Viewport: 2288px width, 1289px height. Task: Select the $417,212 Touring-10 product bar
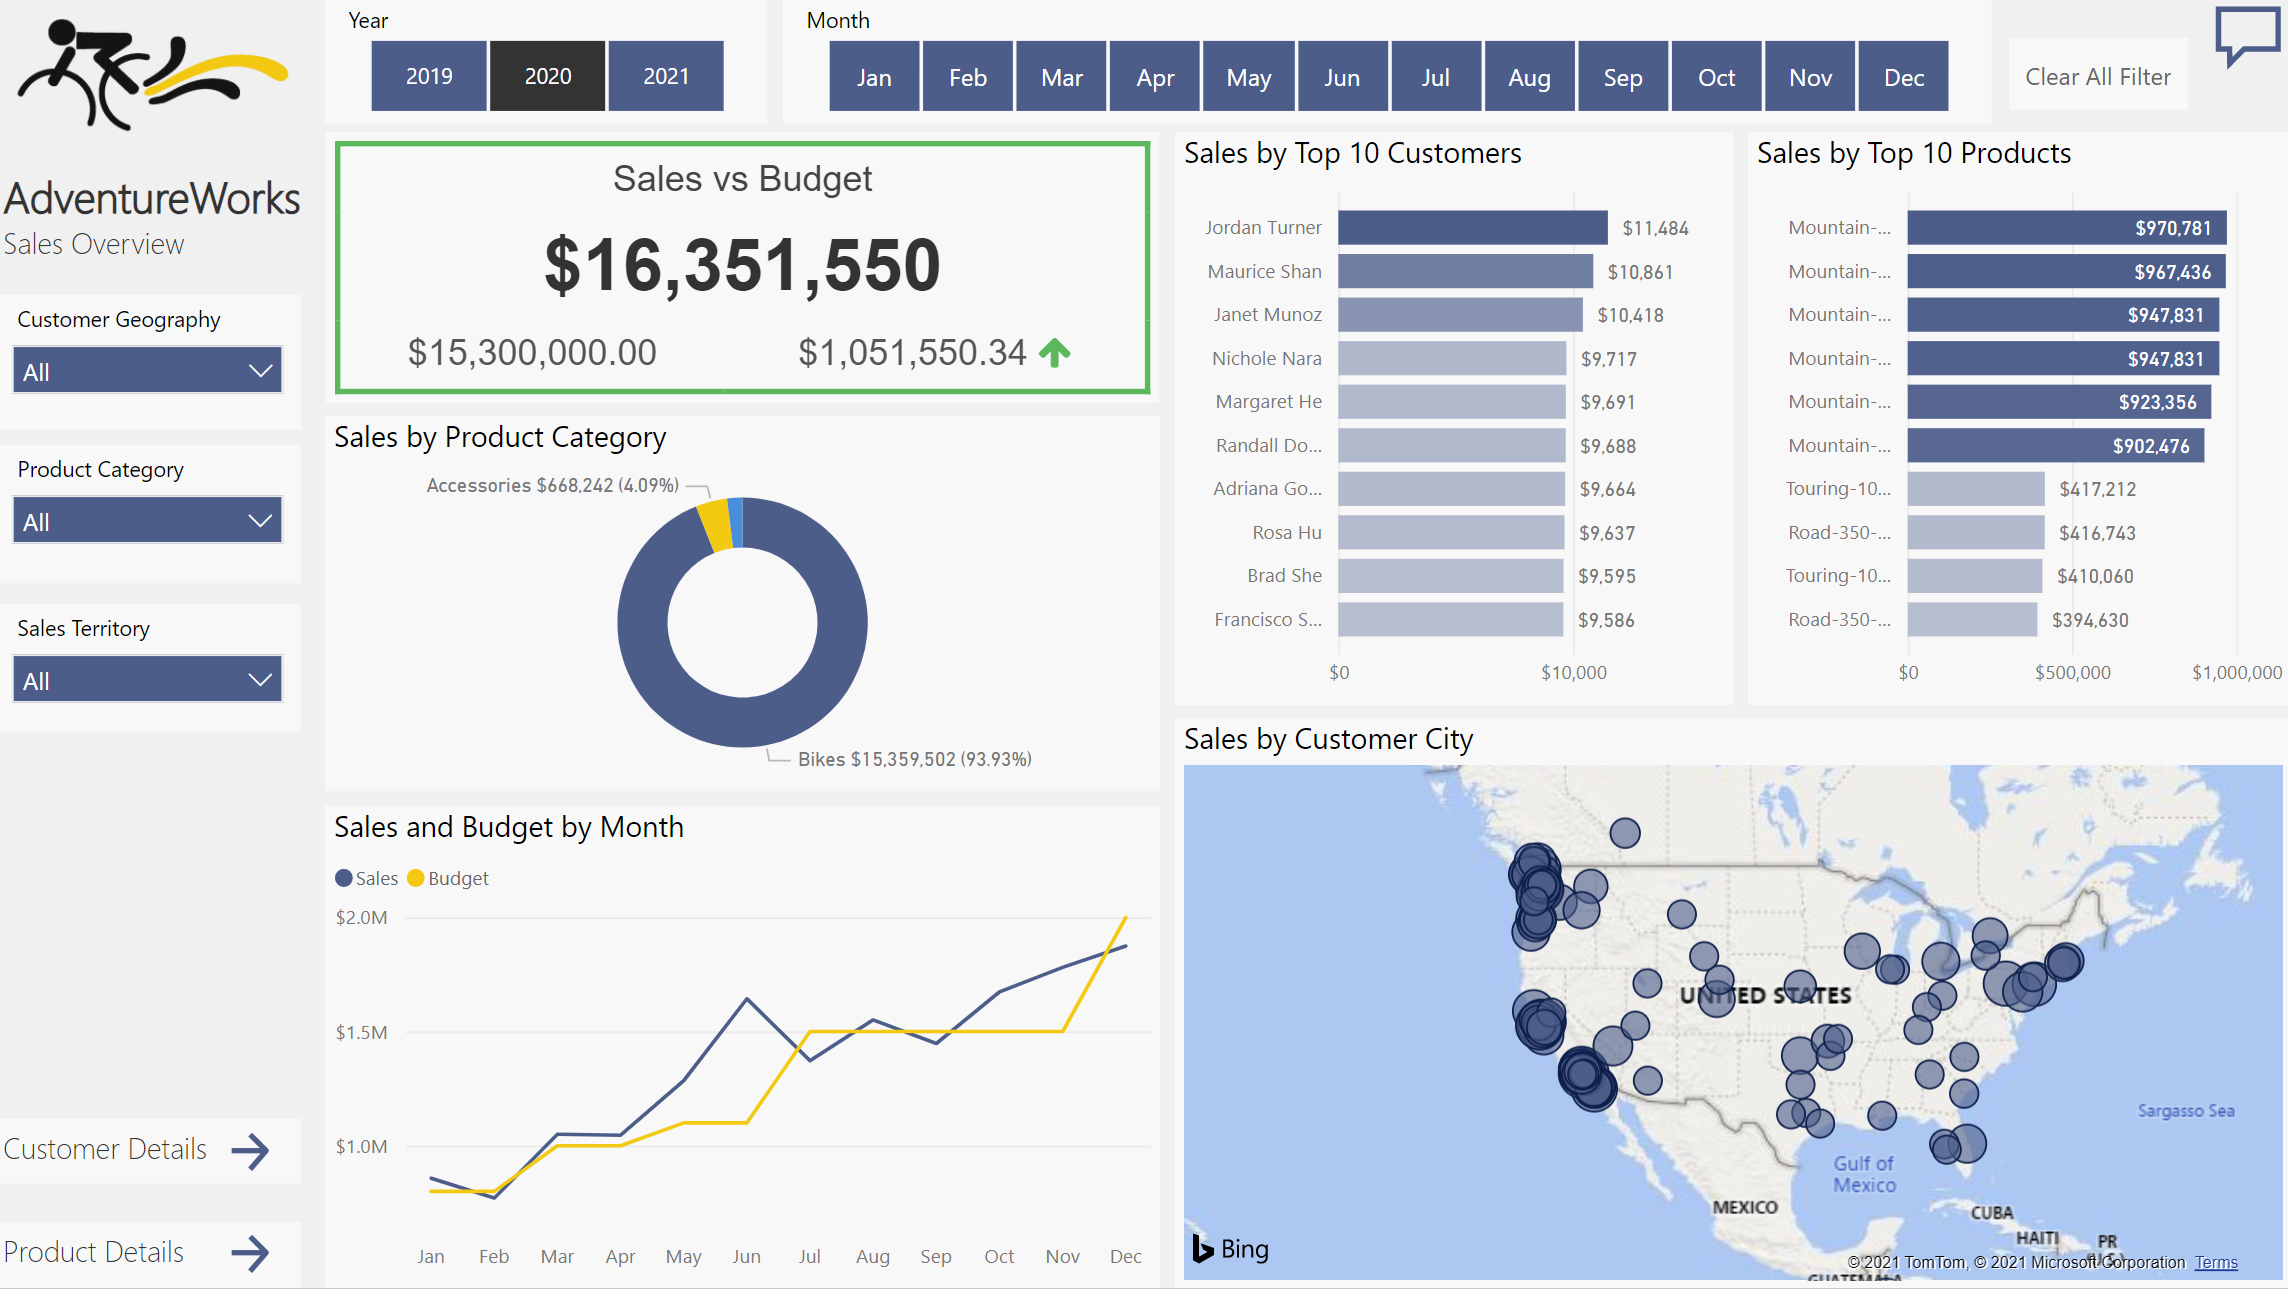[x=1976, y=489]
